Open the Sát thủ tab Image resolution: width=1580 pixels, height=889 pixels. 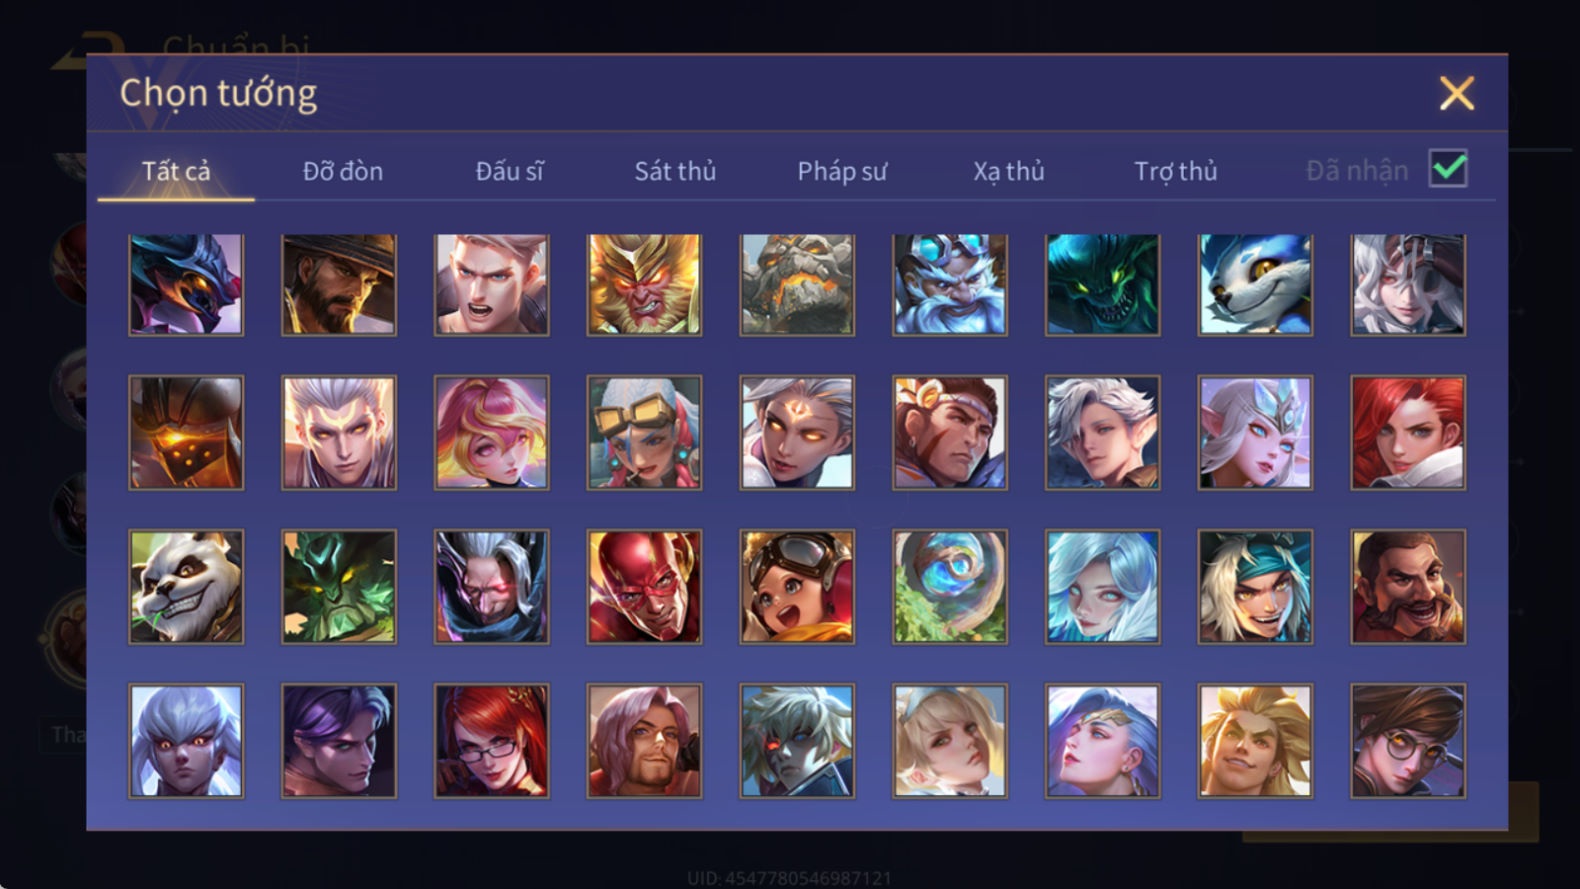[675, 171]
